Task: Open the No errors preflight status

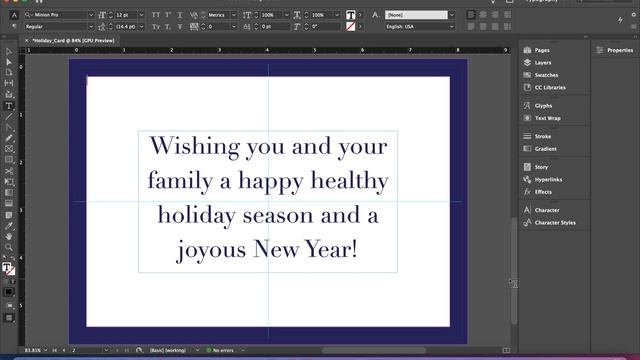Action: (x=220, y=350)
